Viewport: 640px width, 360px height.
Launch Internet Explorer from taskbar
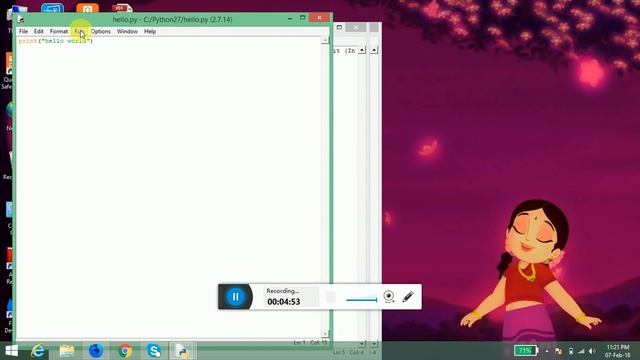(38, 351)
